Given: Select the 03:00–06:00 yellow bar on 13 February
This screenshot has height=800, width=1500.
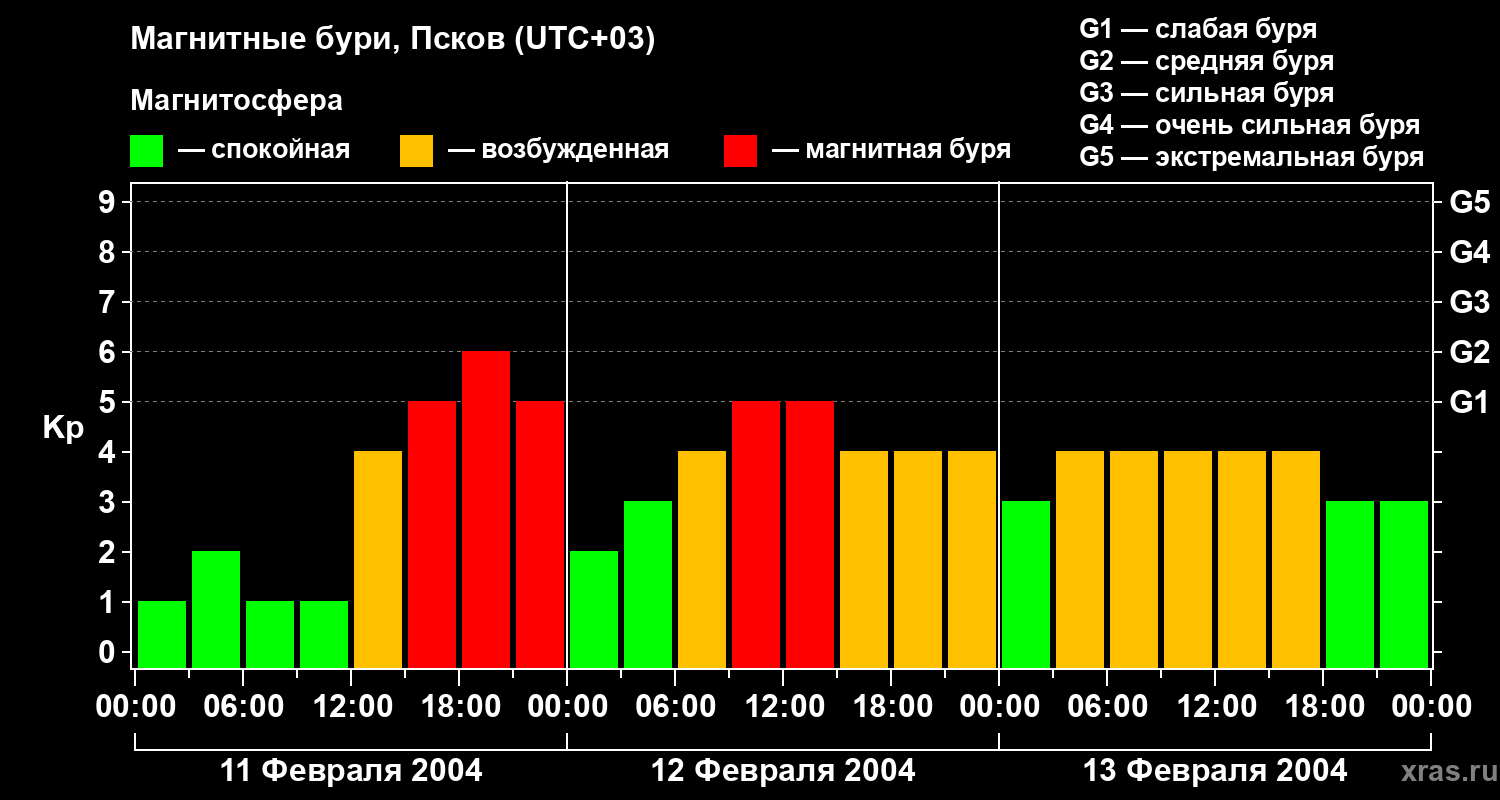Looking at the screenshot, I should pyautogui.click(x=1080, y=559).
